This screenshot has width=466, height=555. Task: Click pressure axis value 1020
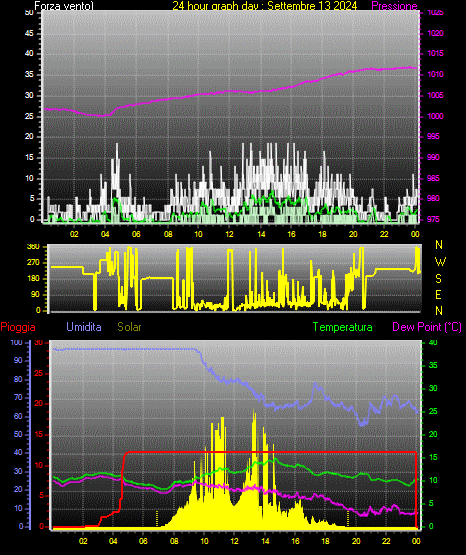coord(435,33)
